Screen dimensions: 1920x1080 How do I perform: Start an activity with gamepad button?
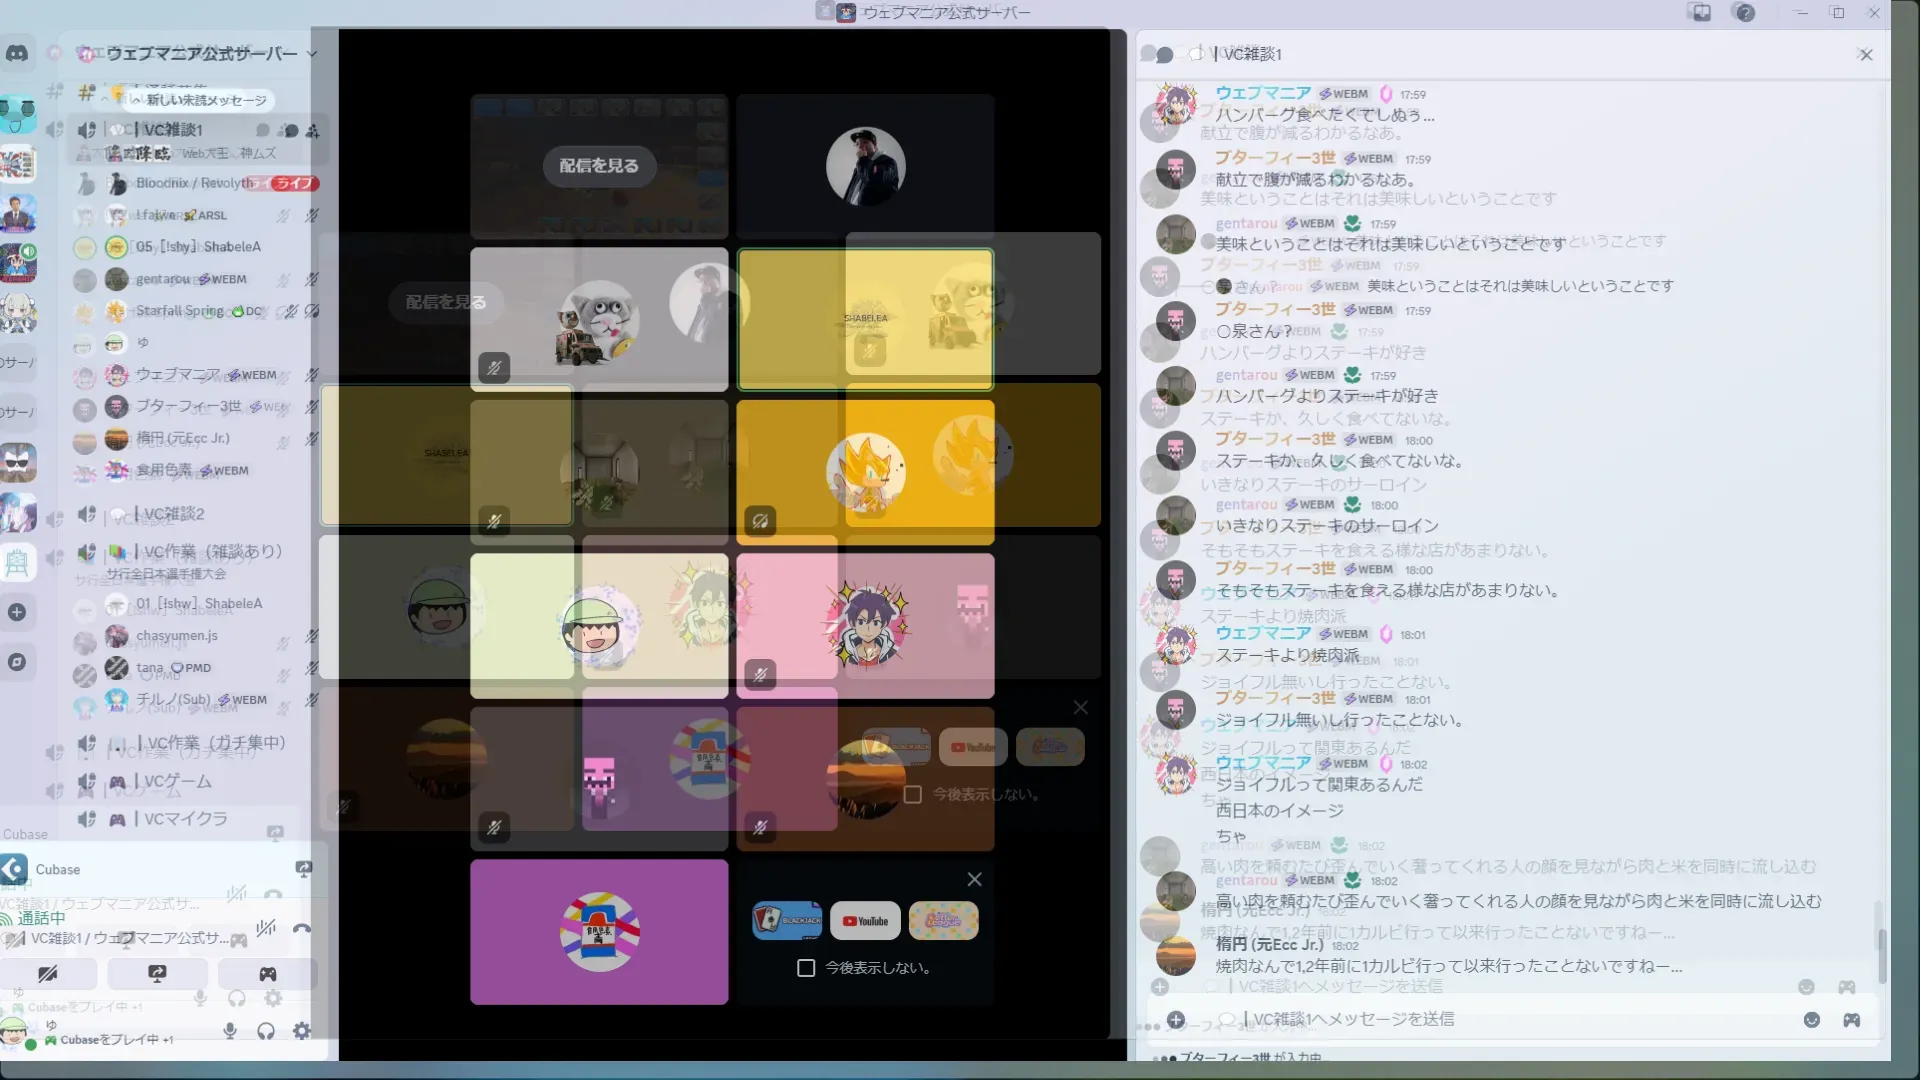tap(267, 973)
